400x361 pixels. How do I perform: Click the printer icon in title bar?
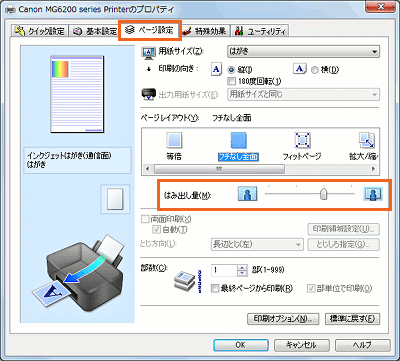[x=10, y=9]
